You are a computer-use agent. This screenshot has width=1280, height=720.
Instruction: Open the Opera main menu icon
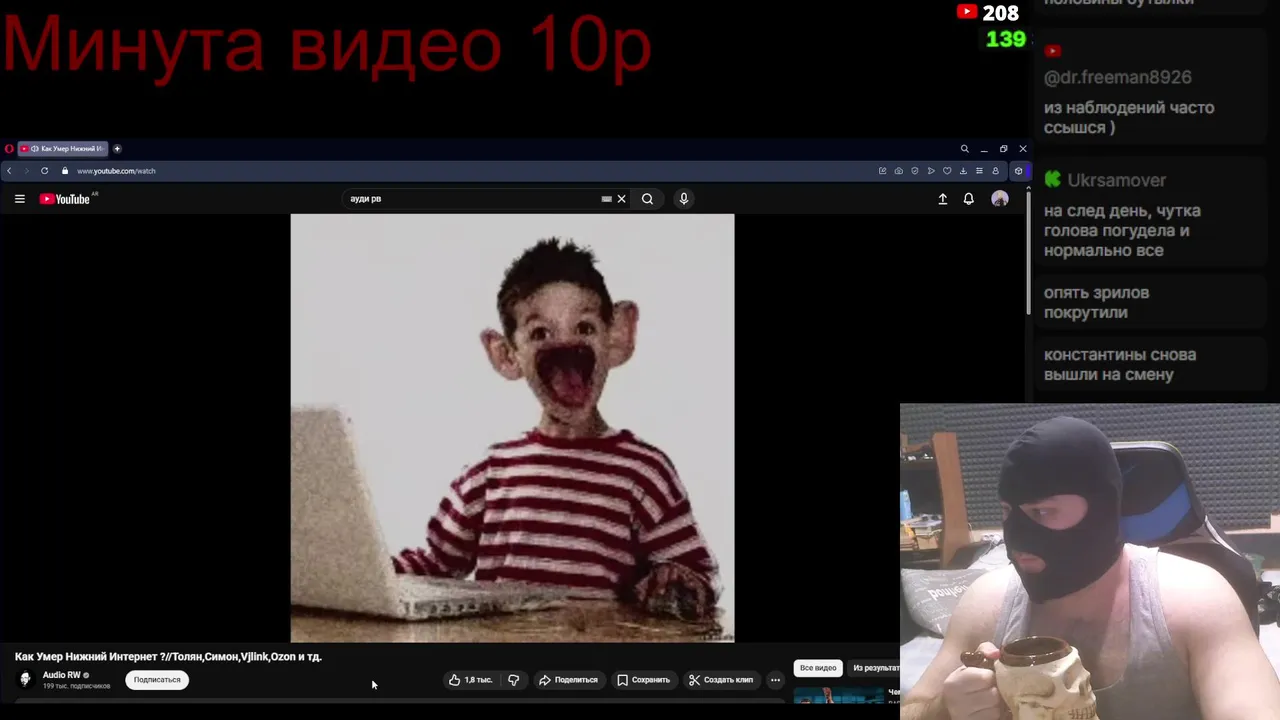tap(9, 148)
